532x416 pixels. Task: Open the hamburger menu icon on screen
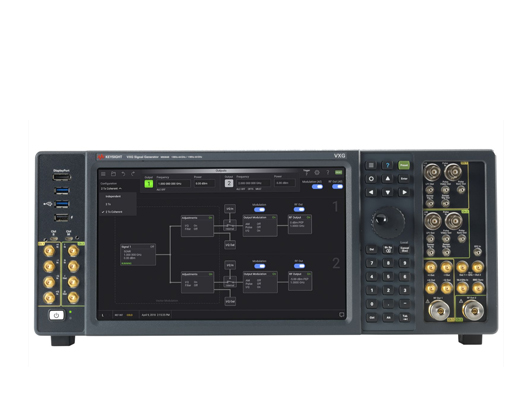103,174
